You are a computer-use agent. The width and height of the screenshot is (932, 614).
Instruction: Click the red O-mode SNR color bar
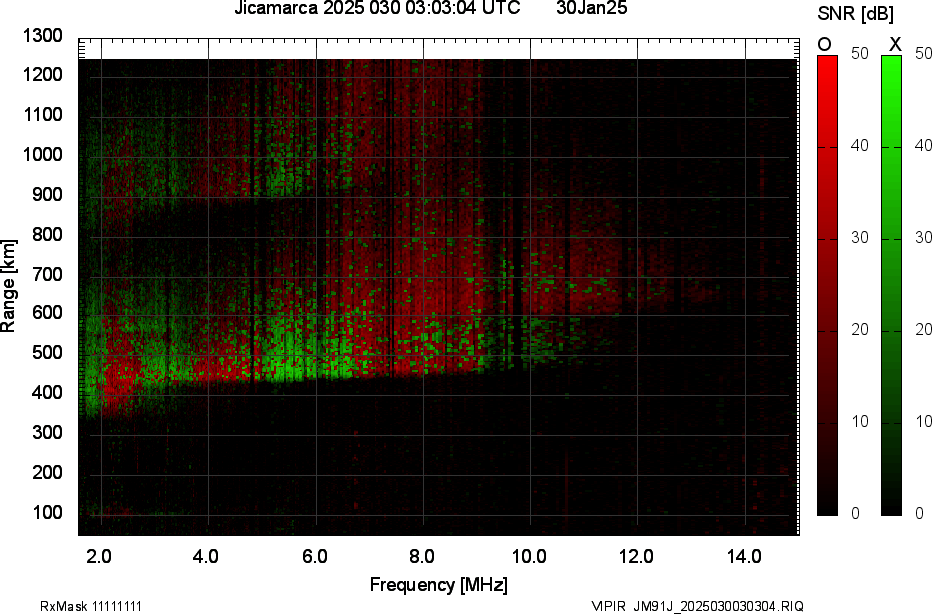(x=827, y=285)
